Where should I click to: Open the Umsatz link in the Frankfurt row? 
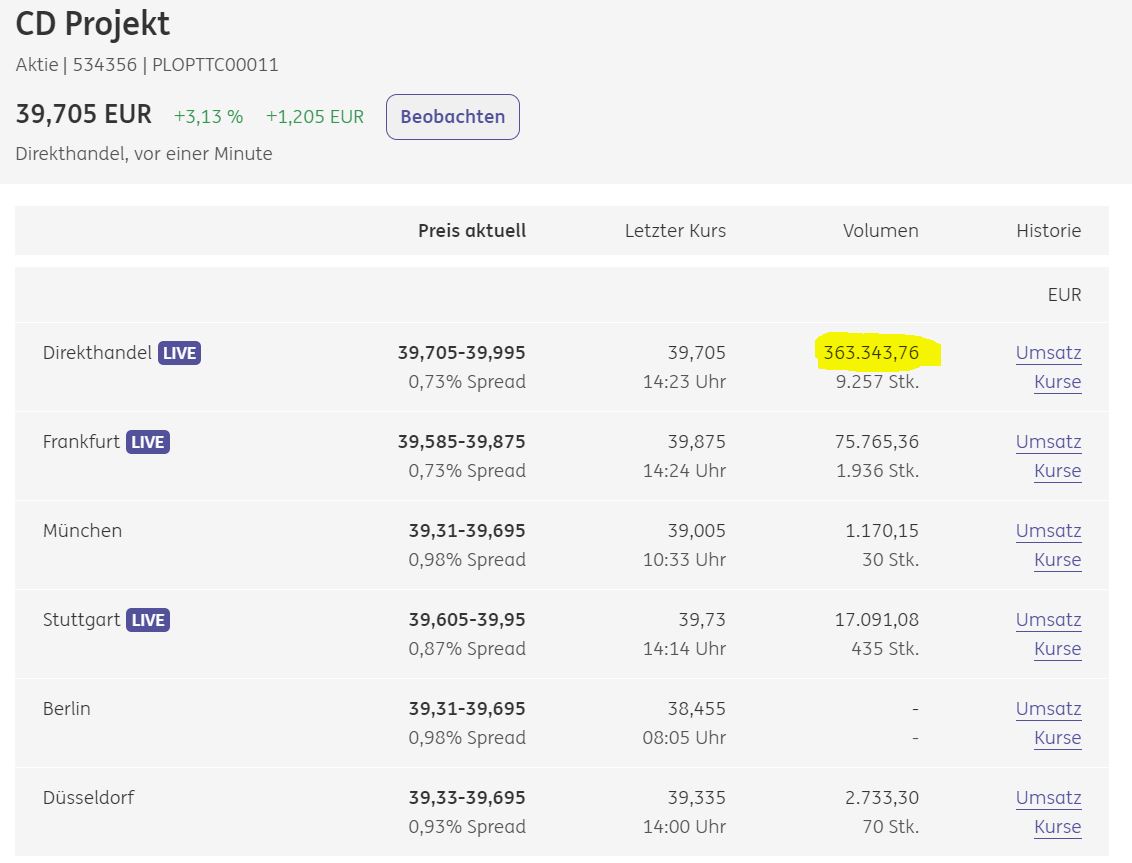[1048, 442]
